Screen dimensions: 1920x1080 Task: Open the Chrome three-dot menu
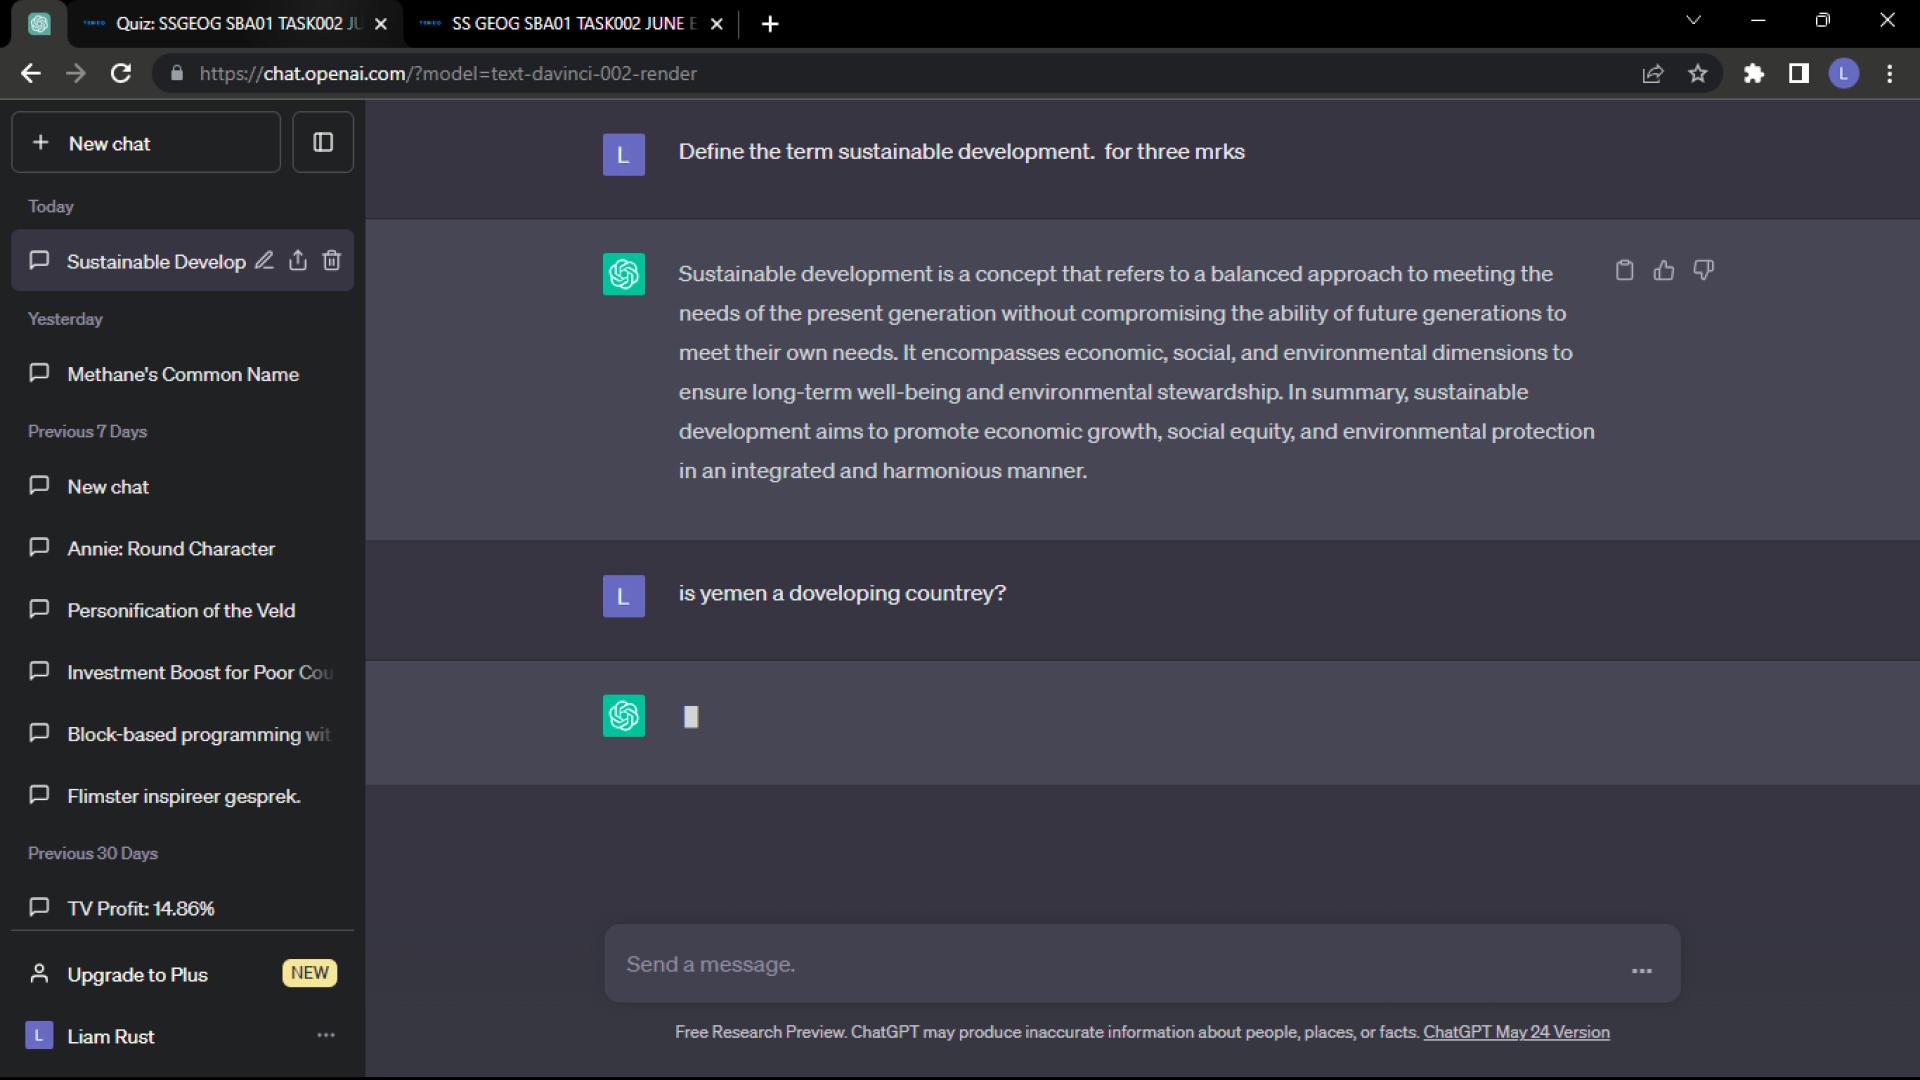[x=1890, y=73]
